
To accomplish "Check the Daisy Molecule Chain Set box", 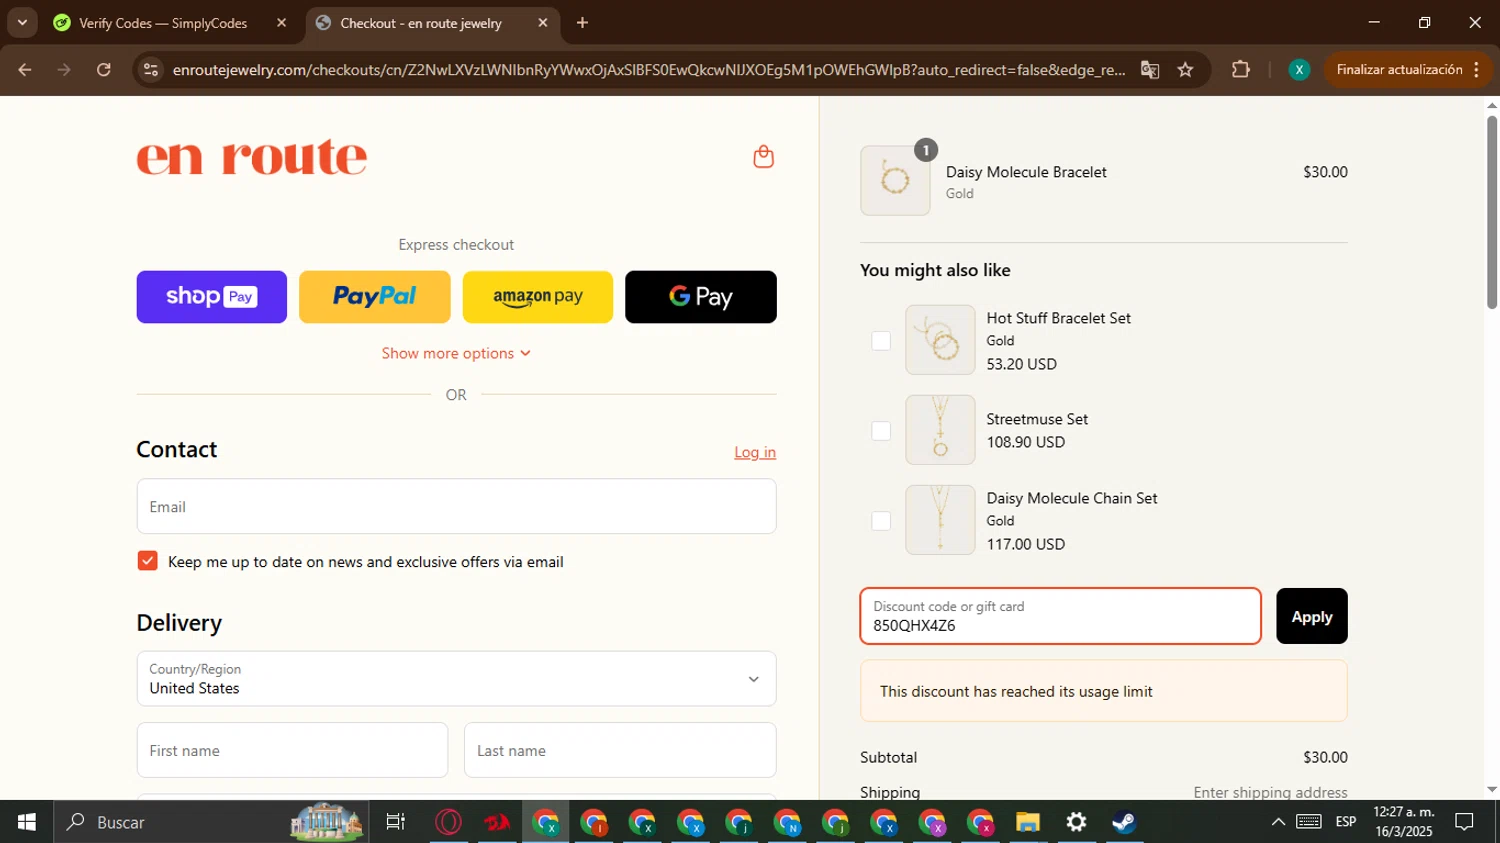I will (881, 521).
